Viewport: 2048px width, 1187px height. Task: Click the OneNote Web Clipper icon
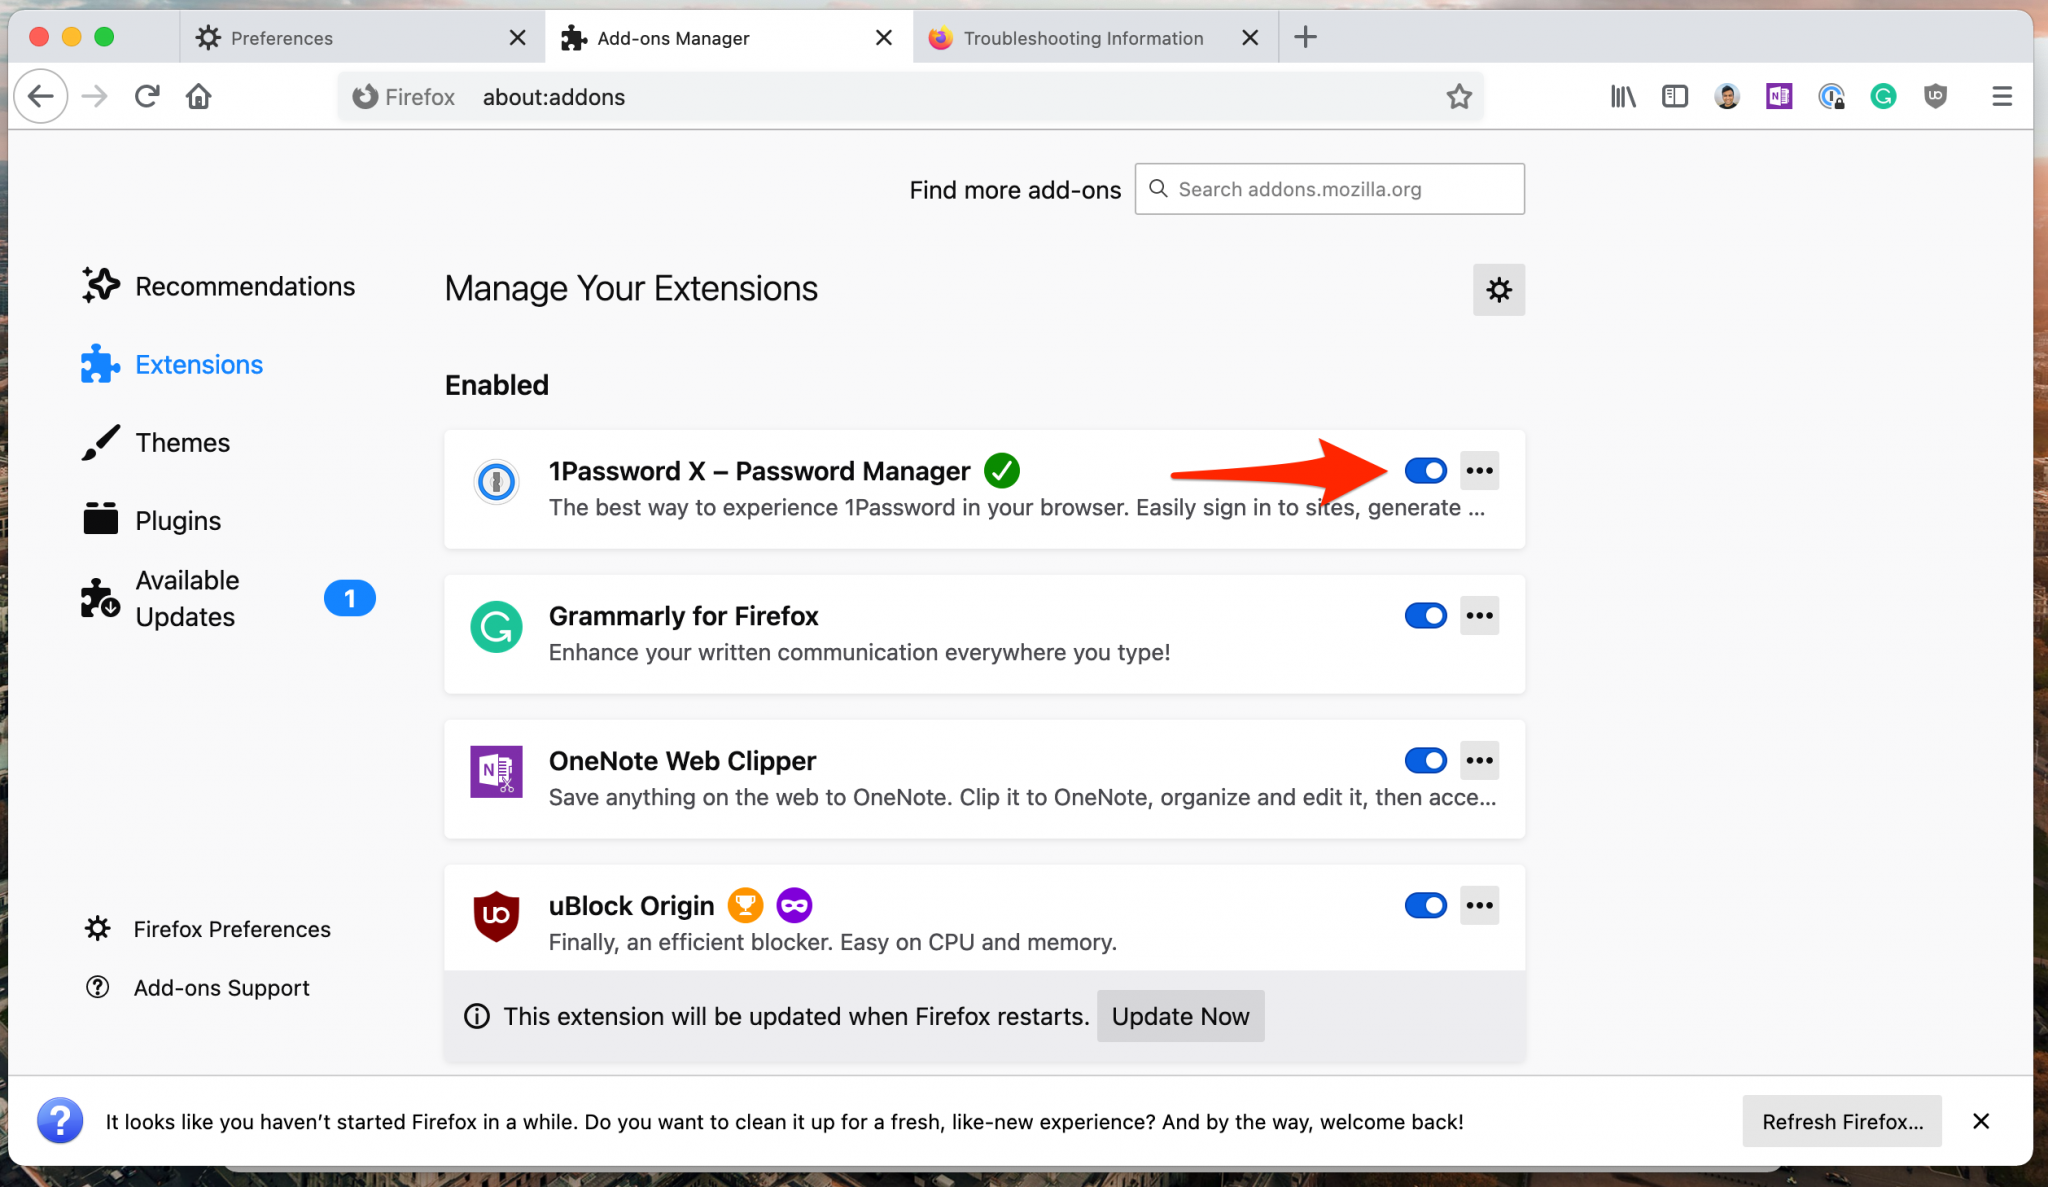pyautogui.click(x=499, y=770)
